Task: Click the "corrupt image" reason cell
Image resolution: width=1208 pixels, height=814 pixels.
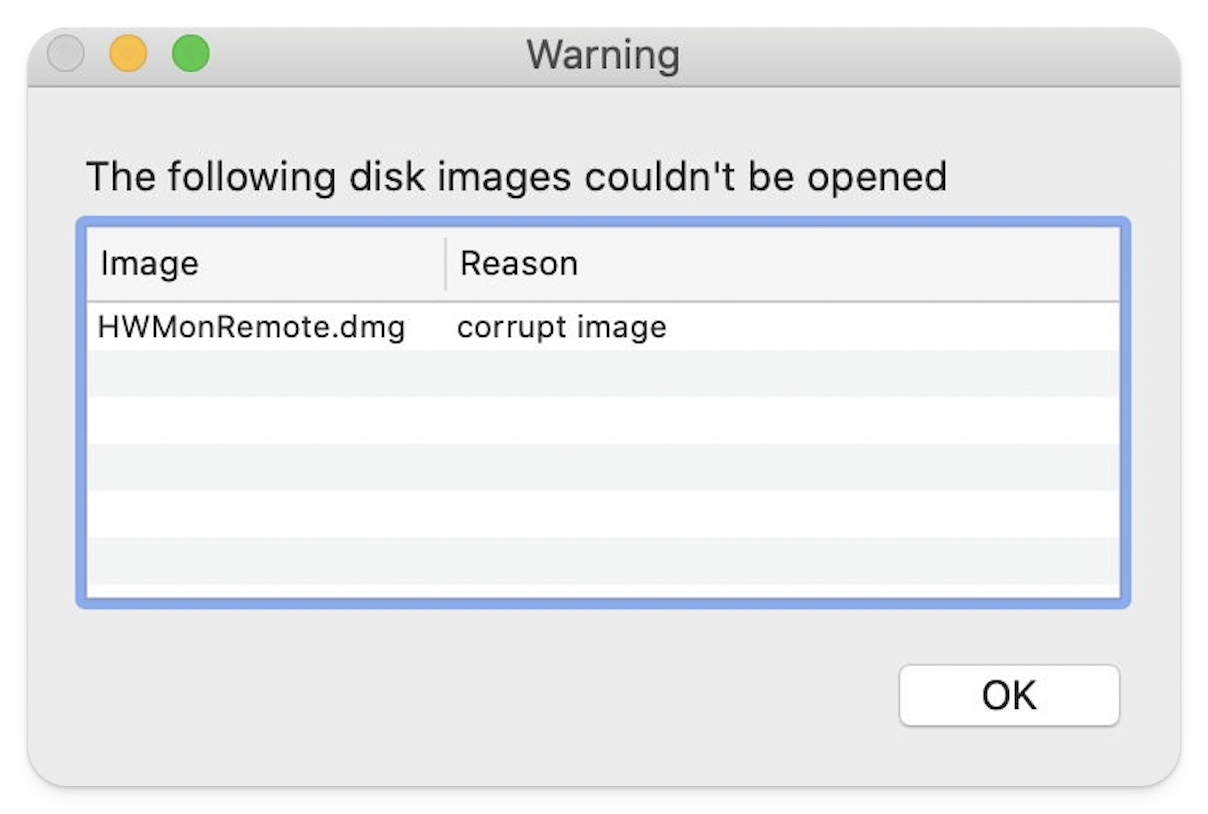Action: pos(561,327)
